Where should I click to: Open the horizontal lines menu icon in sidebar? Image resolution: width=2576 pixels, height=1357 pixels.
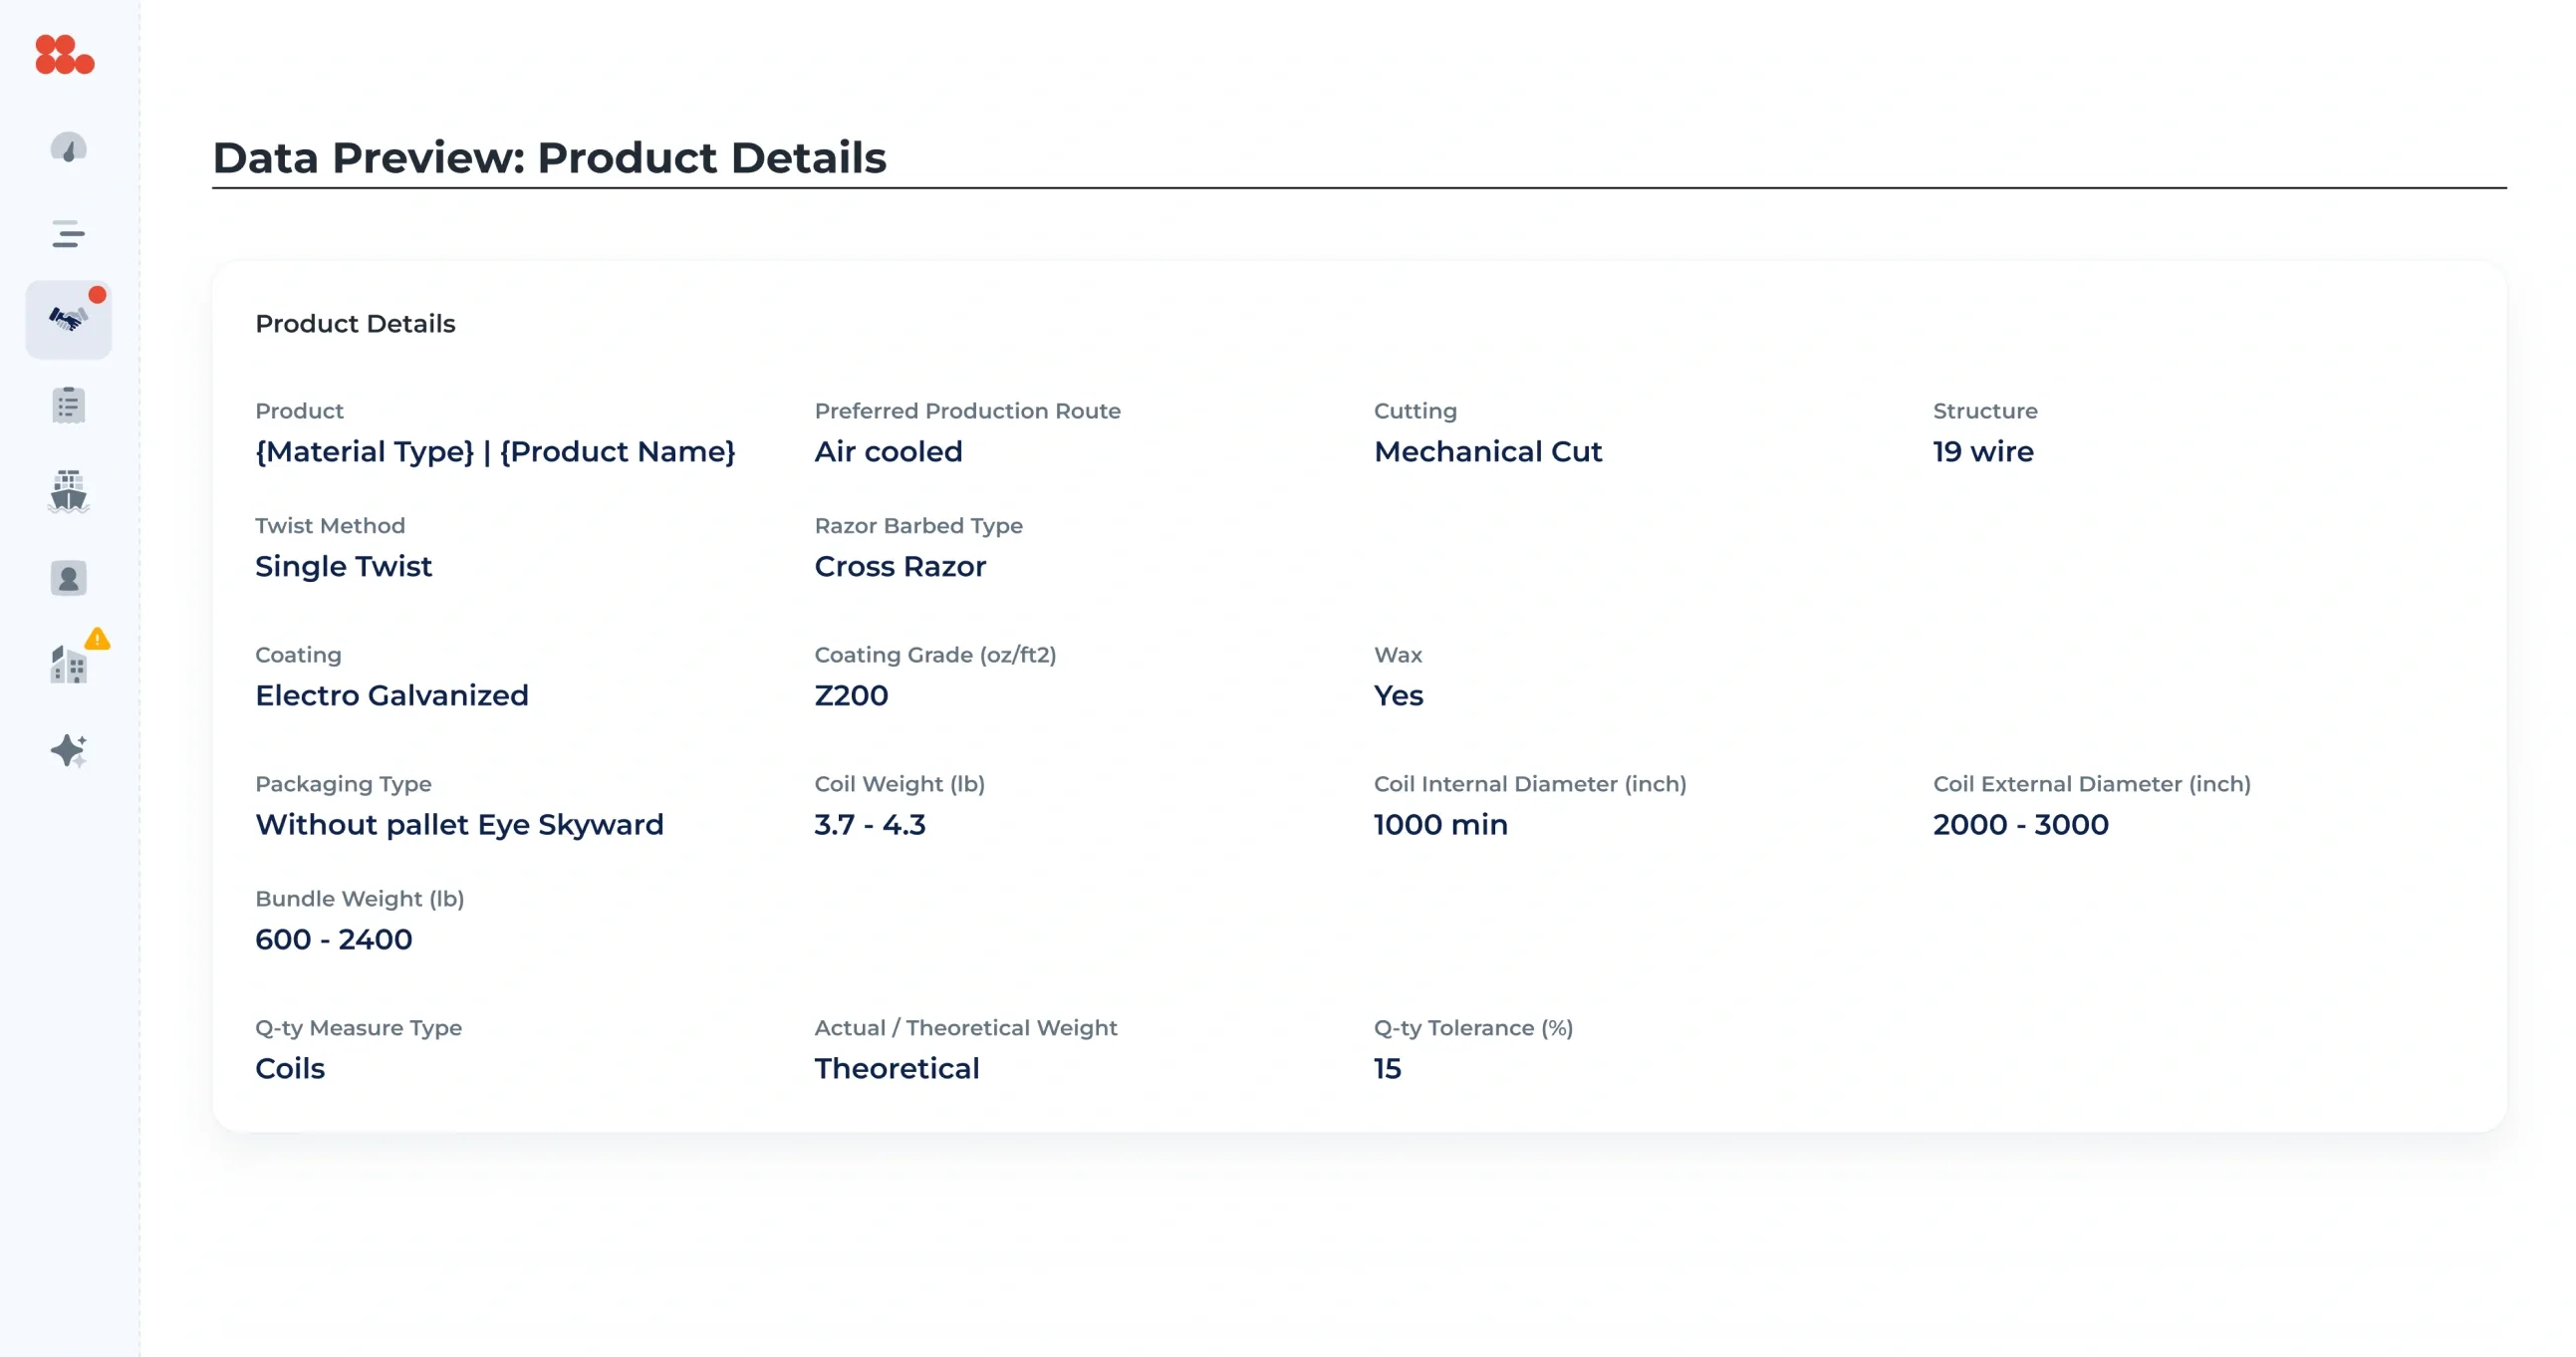pyautogui.click(x=68, y=234)
